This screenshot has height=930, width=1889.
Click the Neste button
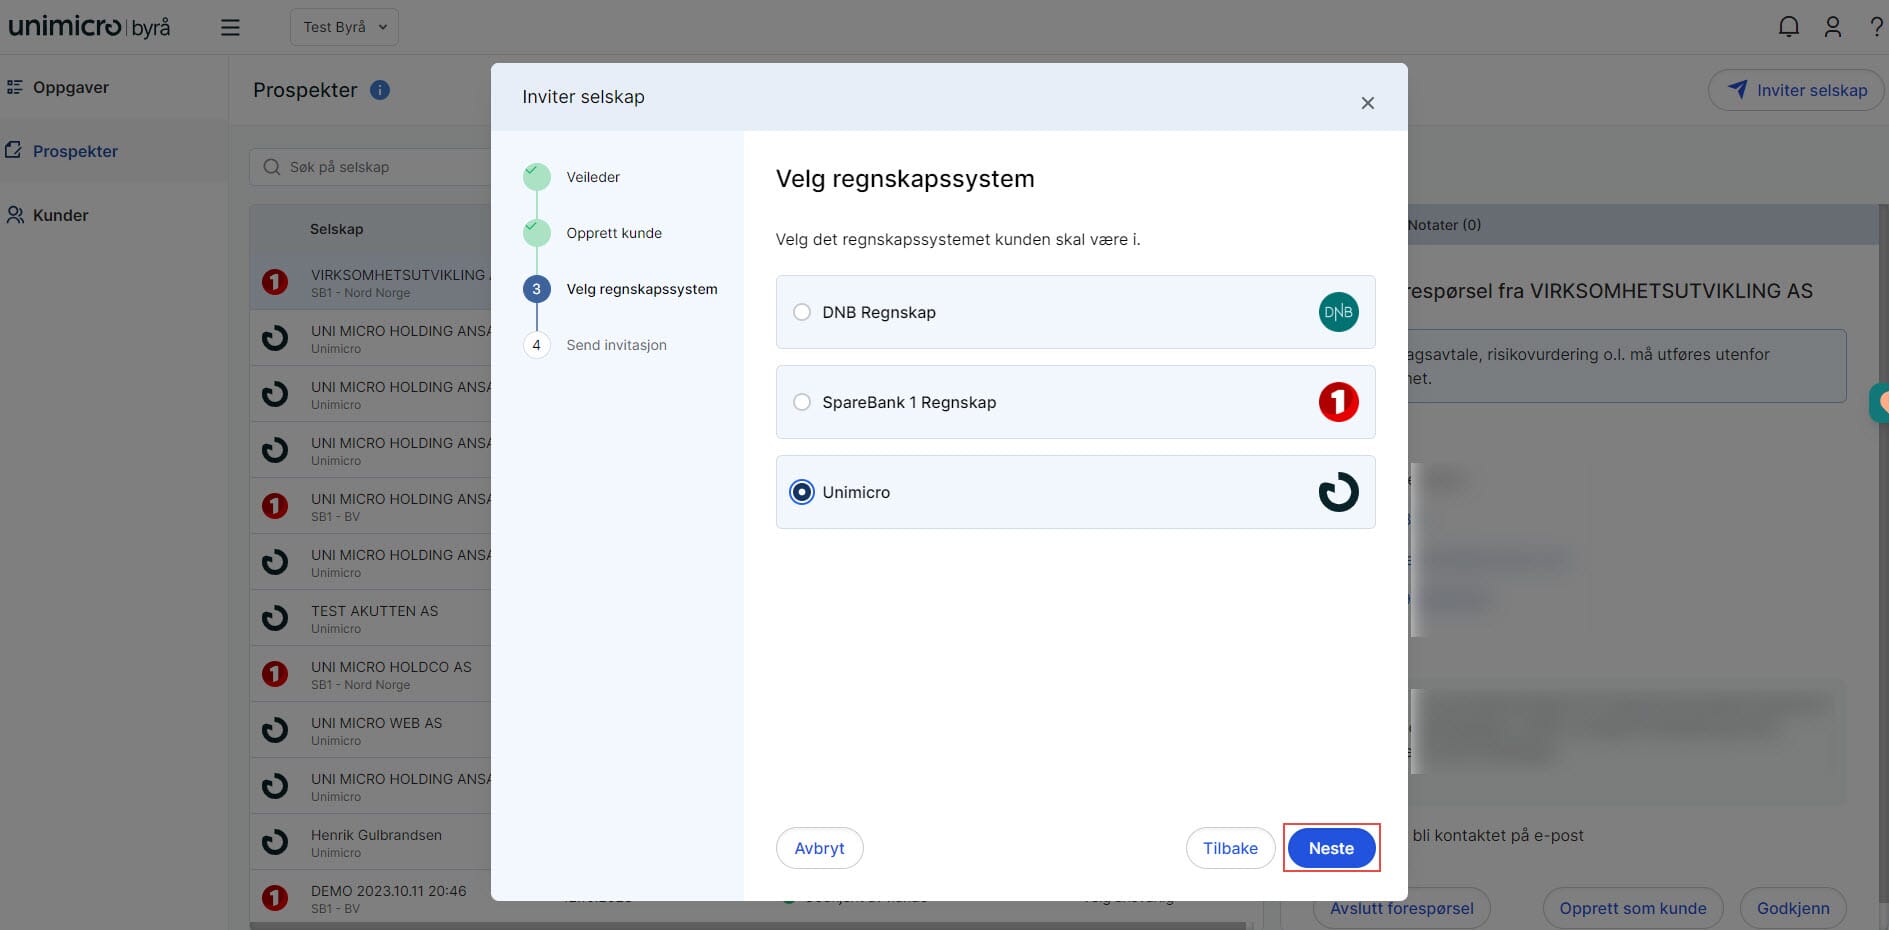[x=1331, y=847]
